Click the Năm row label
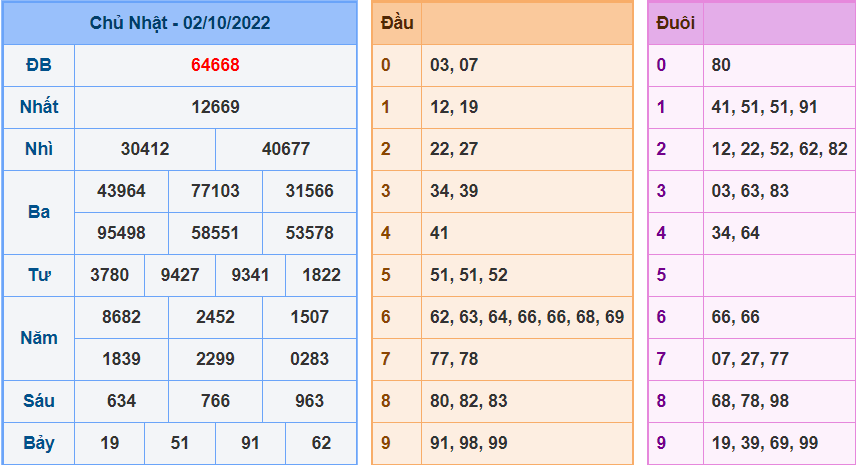 point(39,338)
